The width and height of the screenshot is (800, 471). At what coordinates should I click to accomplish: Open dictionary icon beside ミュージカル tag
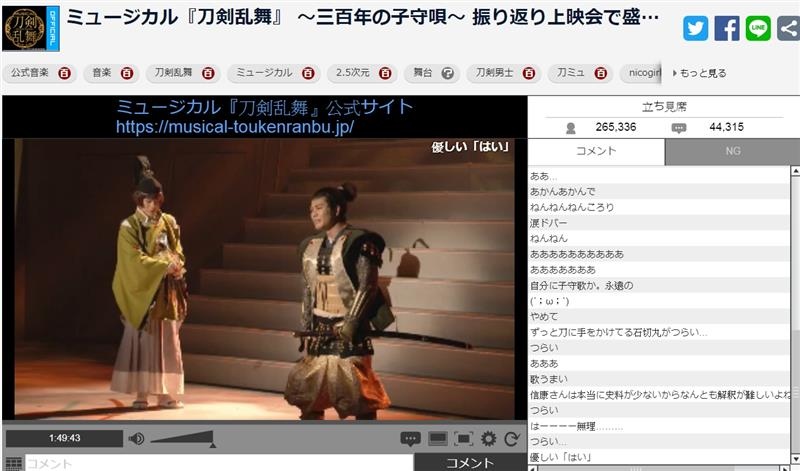click(308, 73)
